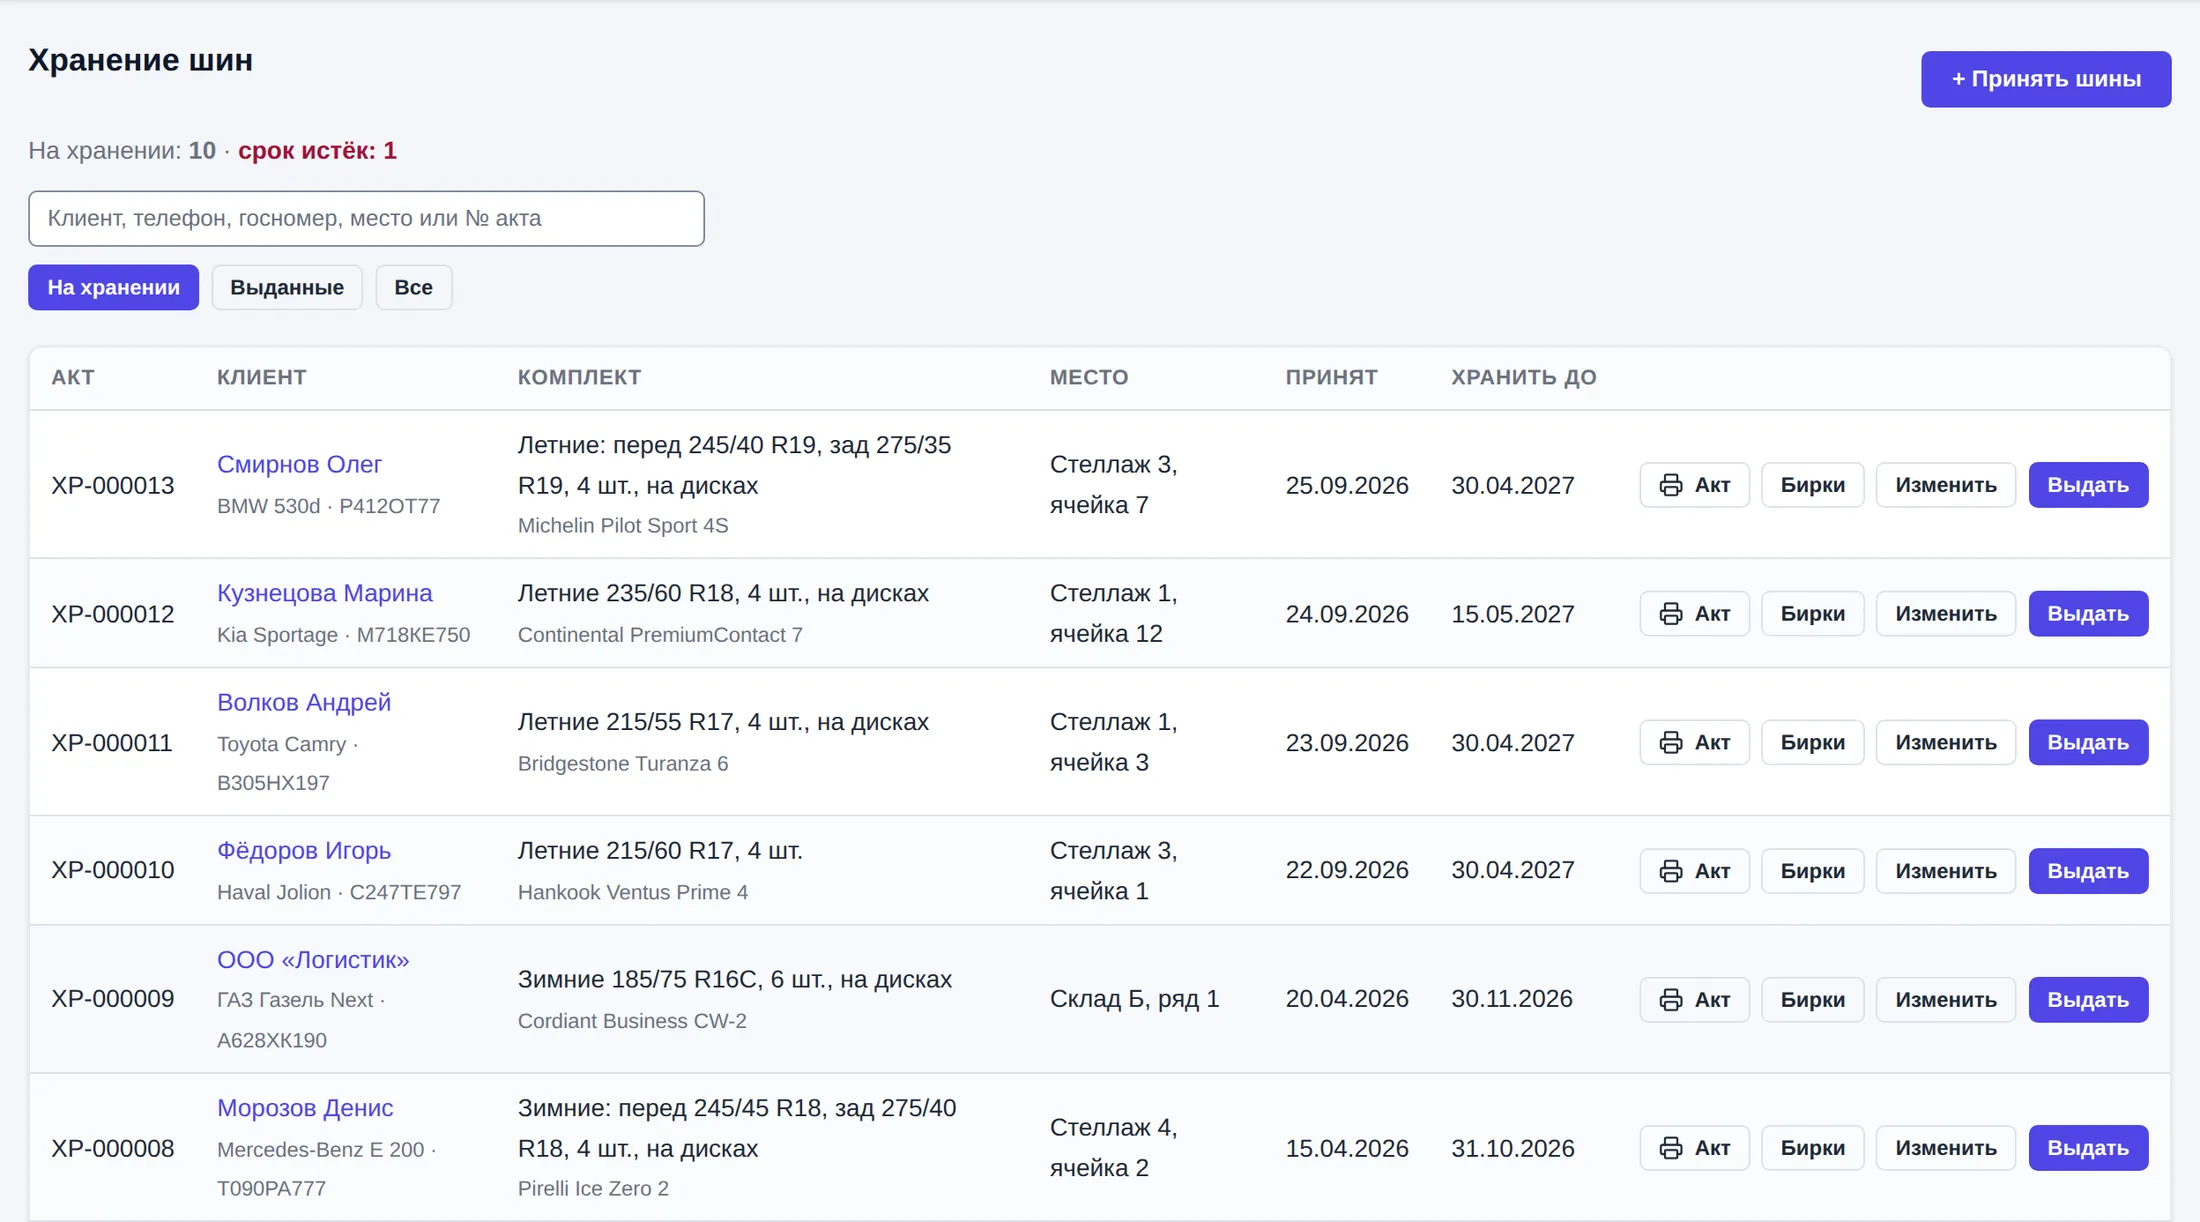The image size is (2200, 1222).
Task: Click Изменить for Волков Андрей
Action: 1946,743
